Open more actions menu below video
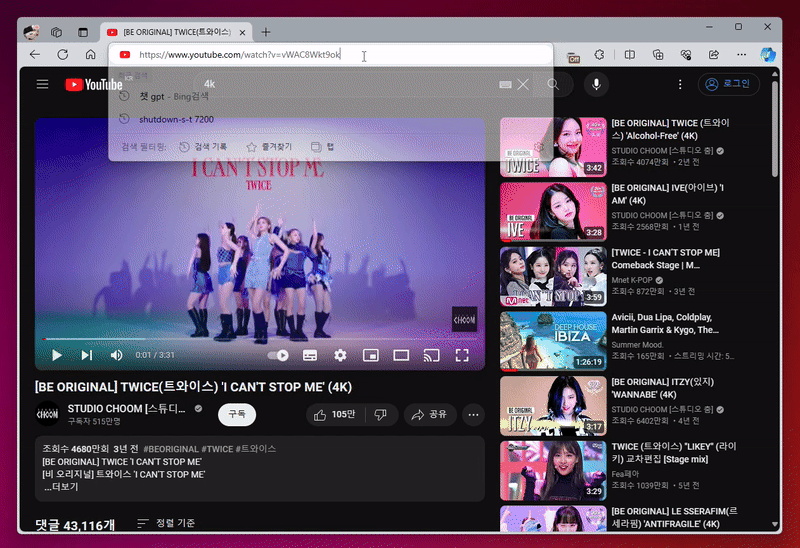The image size is (800, 548). point(473,415)
